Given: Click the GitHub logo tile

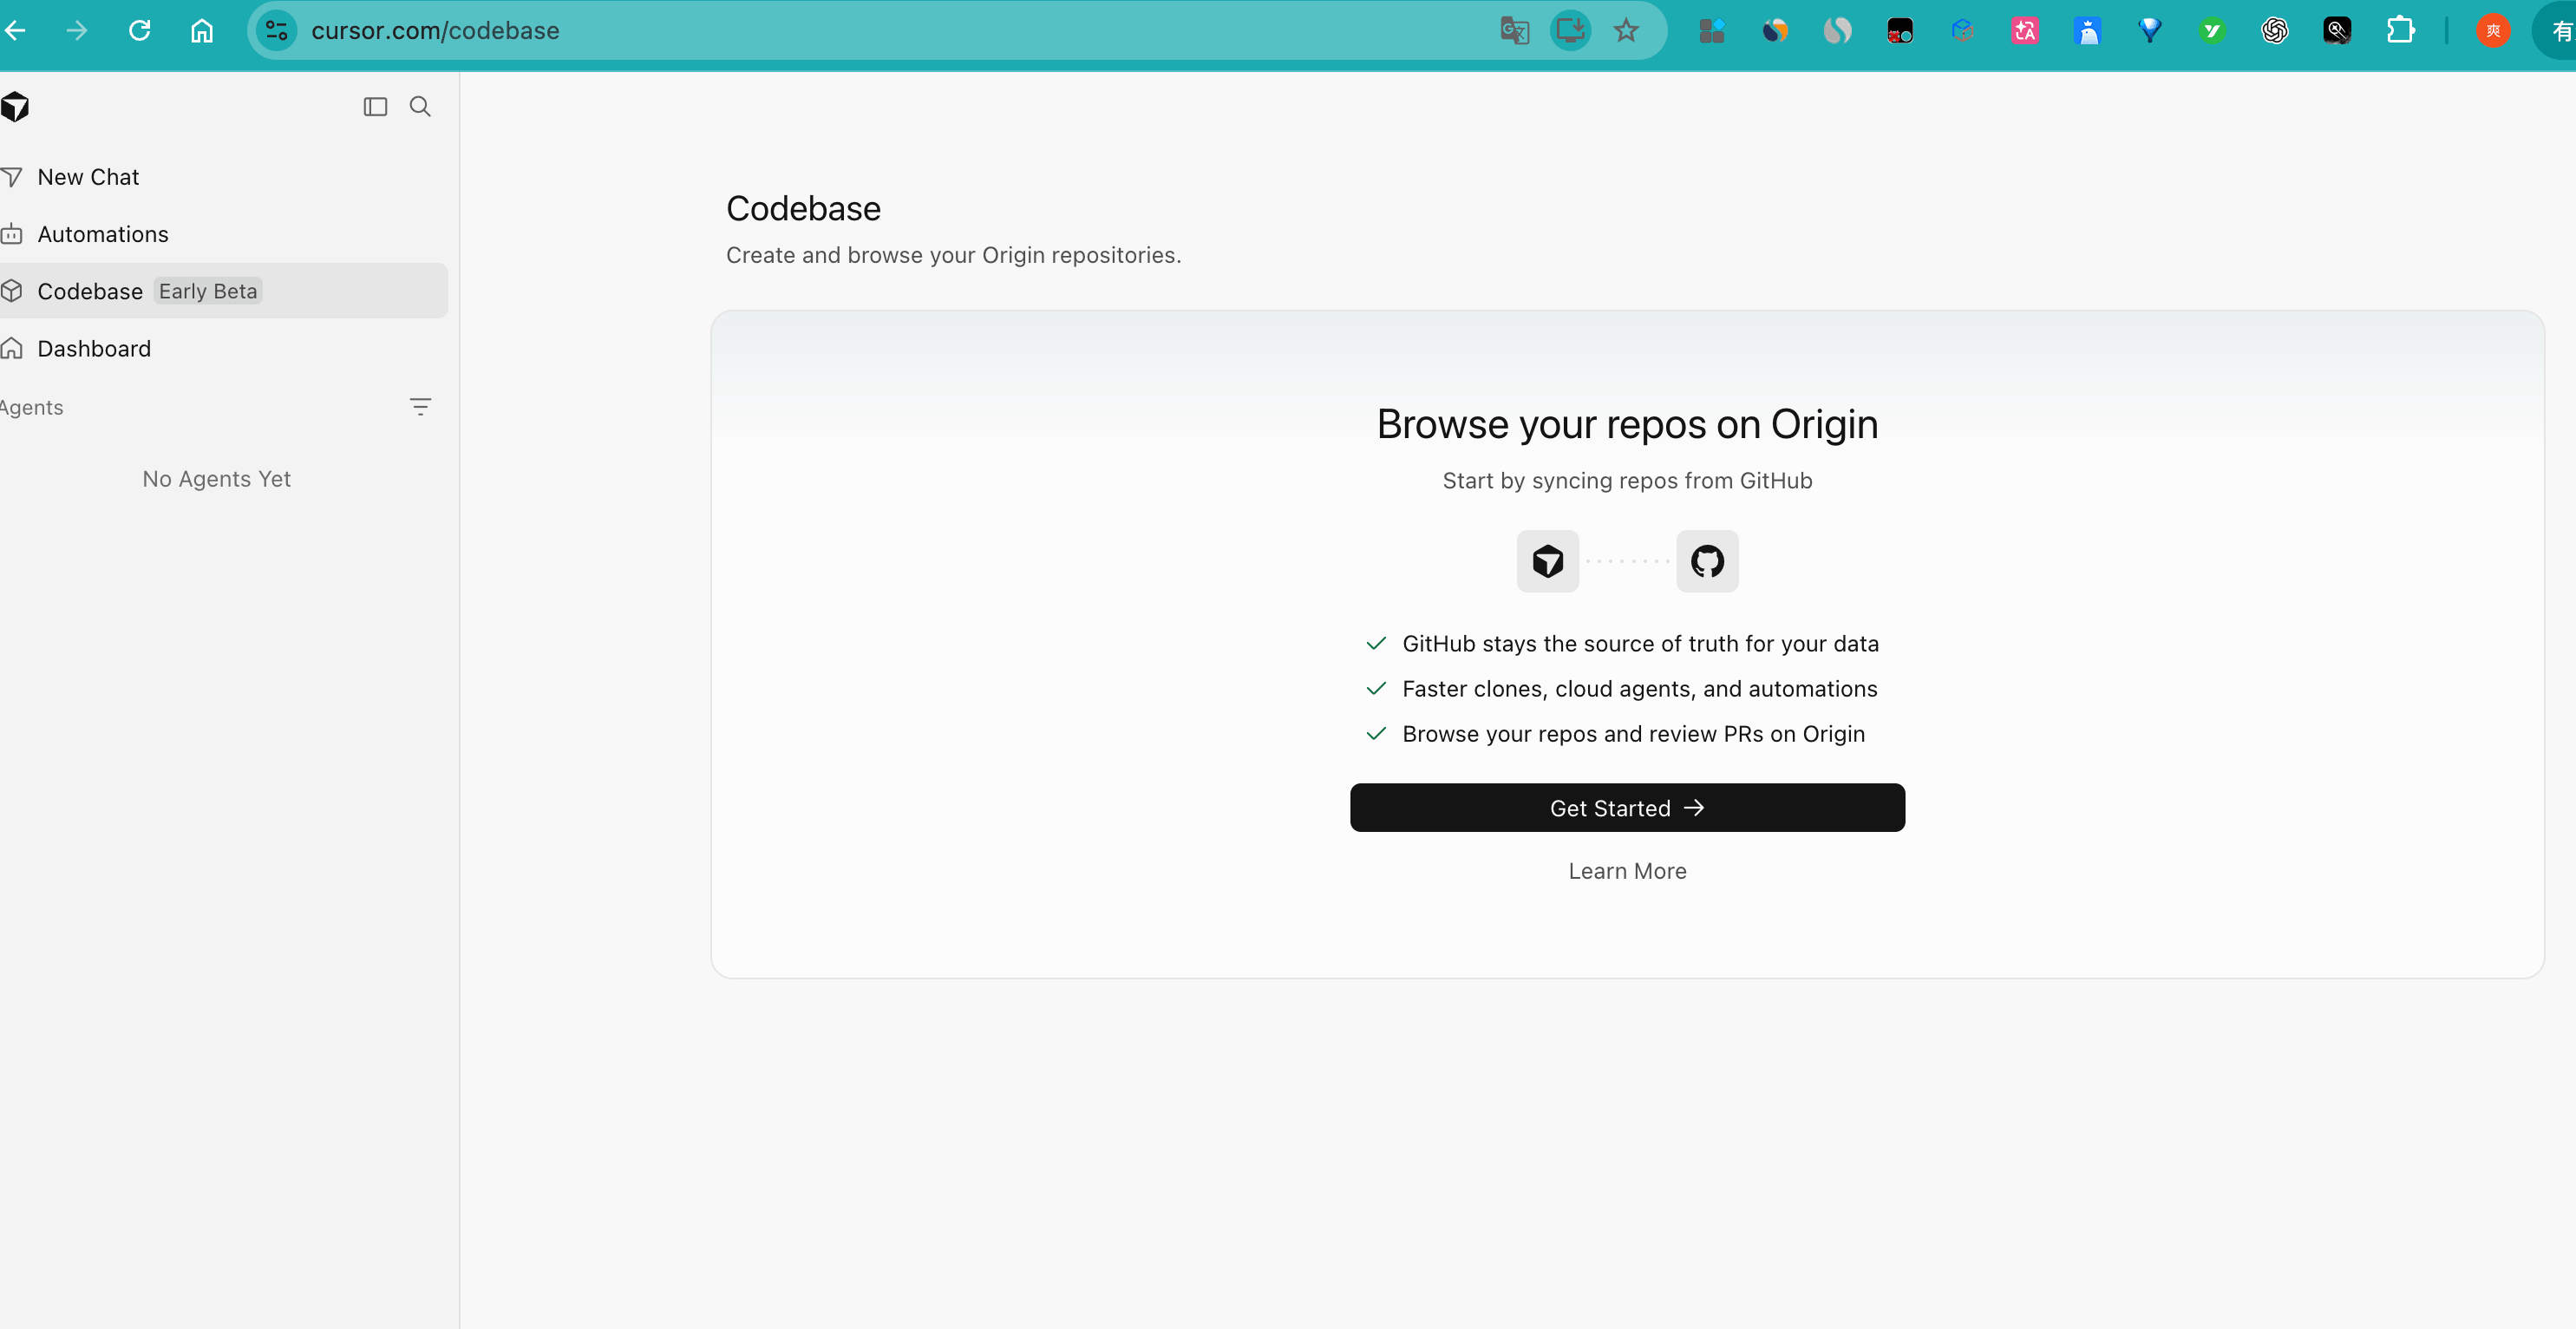Looking at the screenshot, I should pyautogui.click(x=1707, y=561).
